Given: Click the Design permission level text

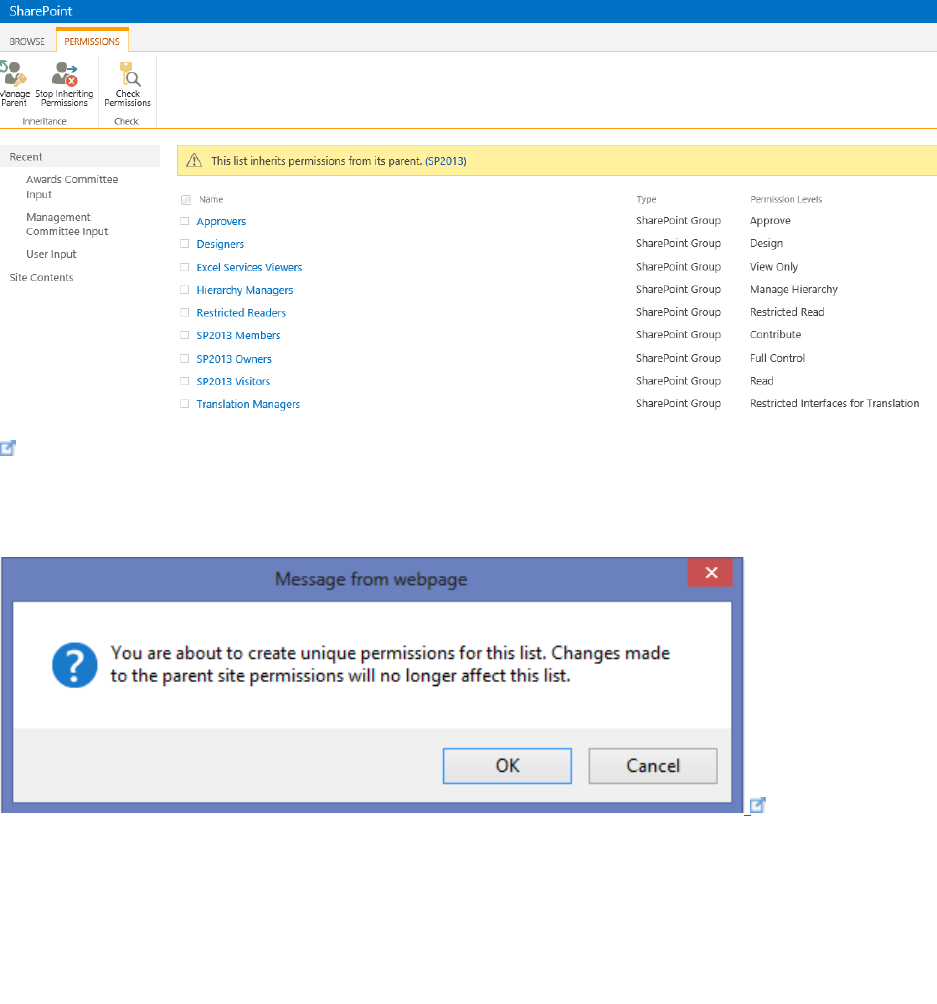Looking at the screenshot, I should pyautogui.click(x=767, y=243).
